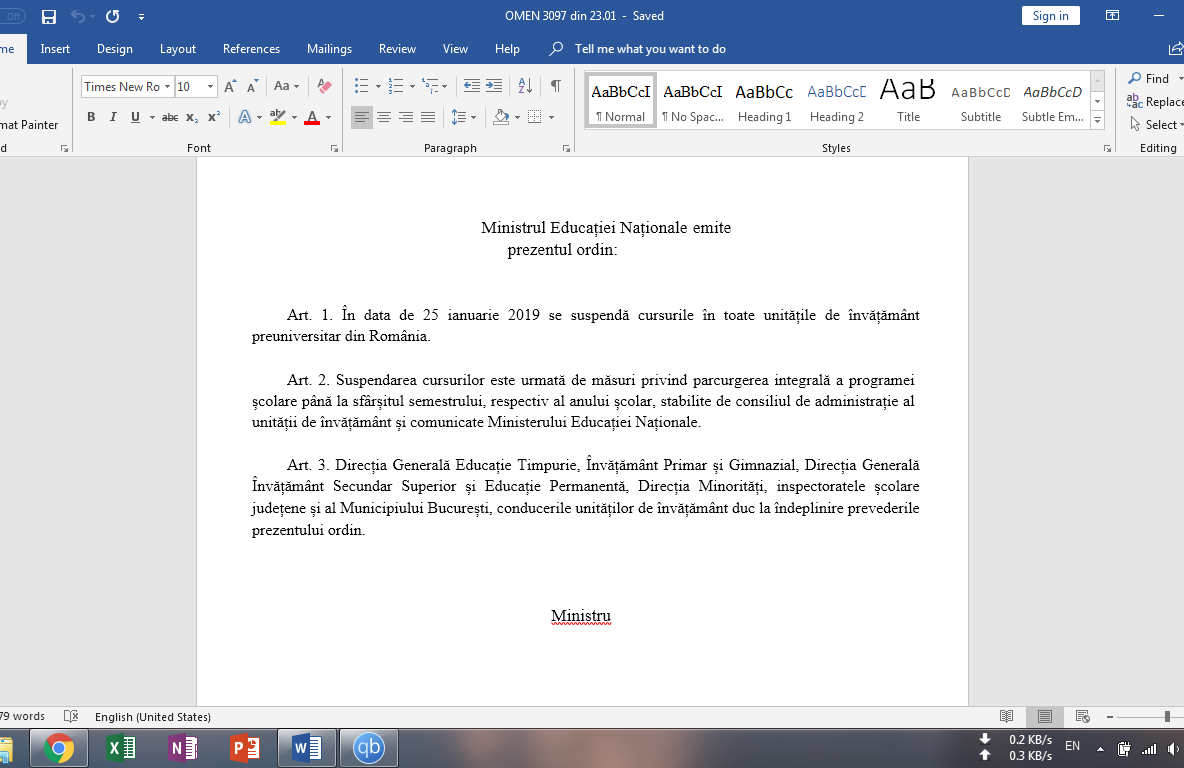Click the Sign in button
This screenshot has width=1184, height=768.
click(x=1050, y=15)
